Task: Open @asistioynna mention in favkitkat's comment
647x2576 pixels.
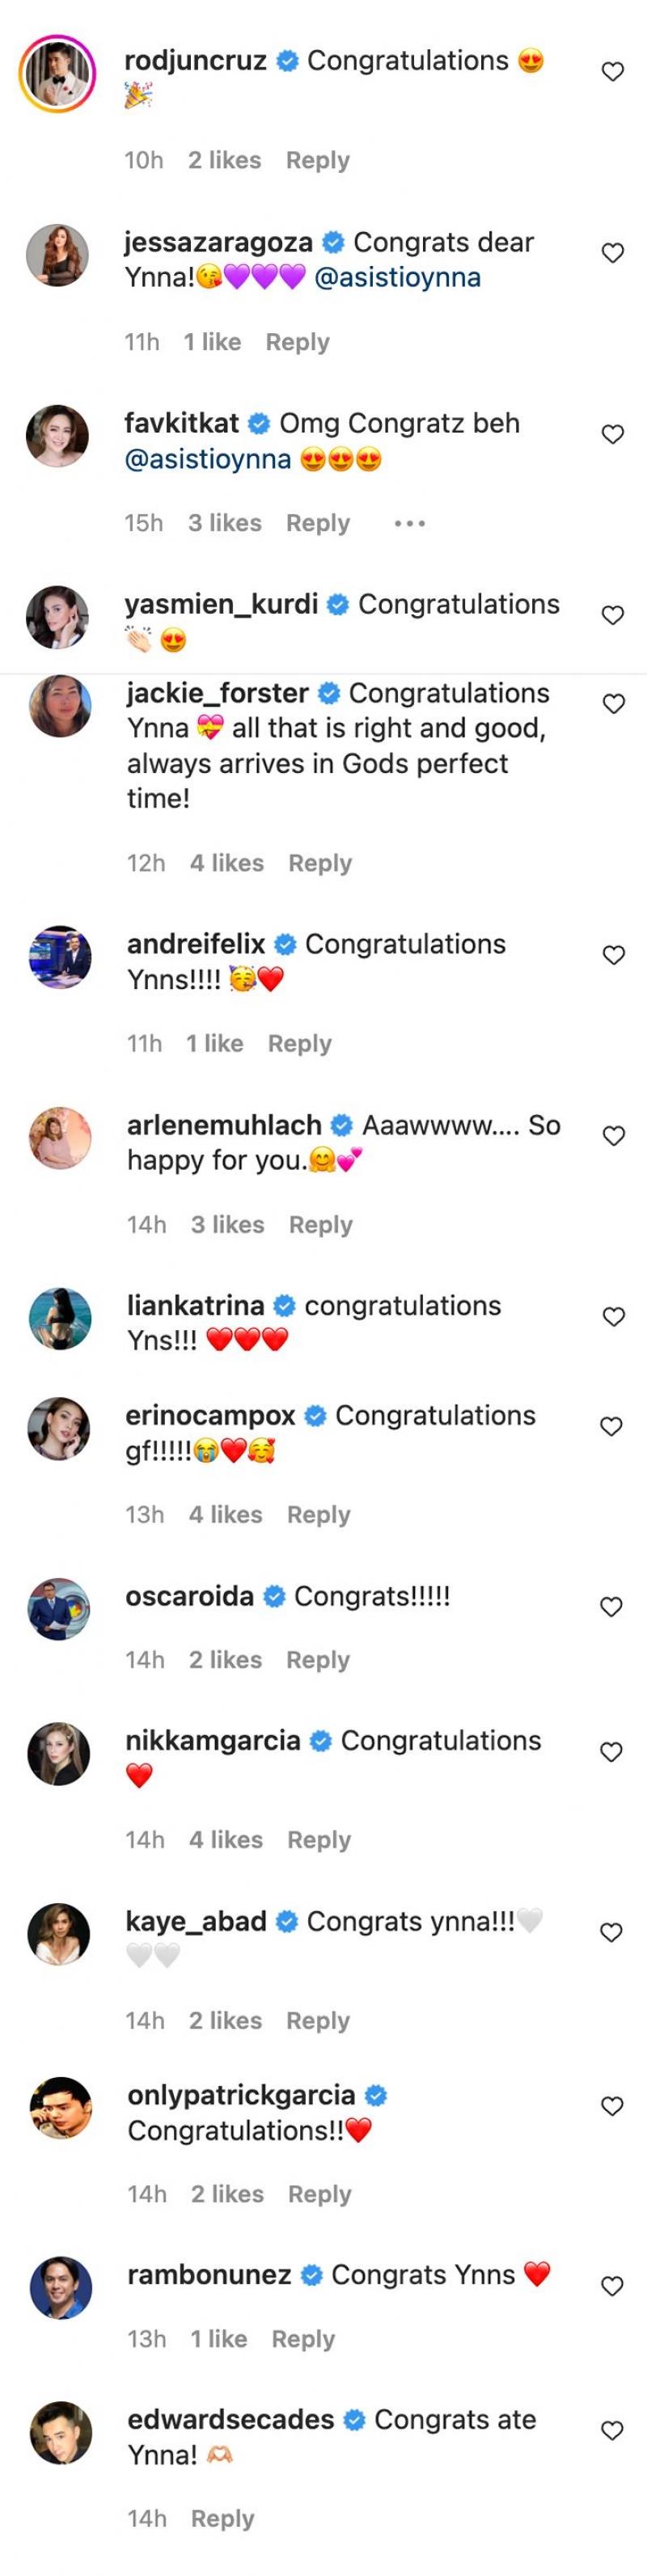Action: [208, 460]
